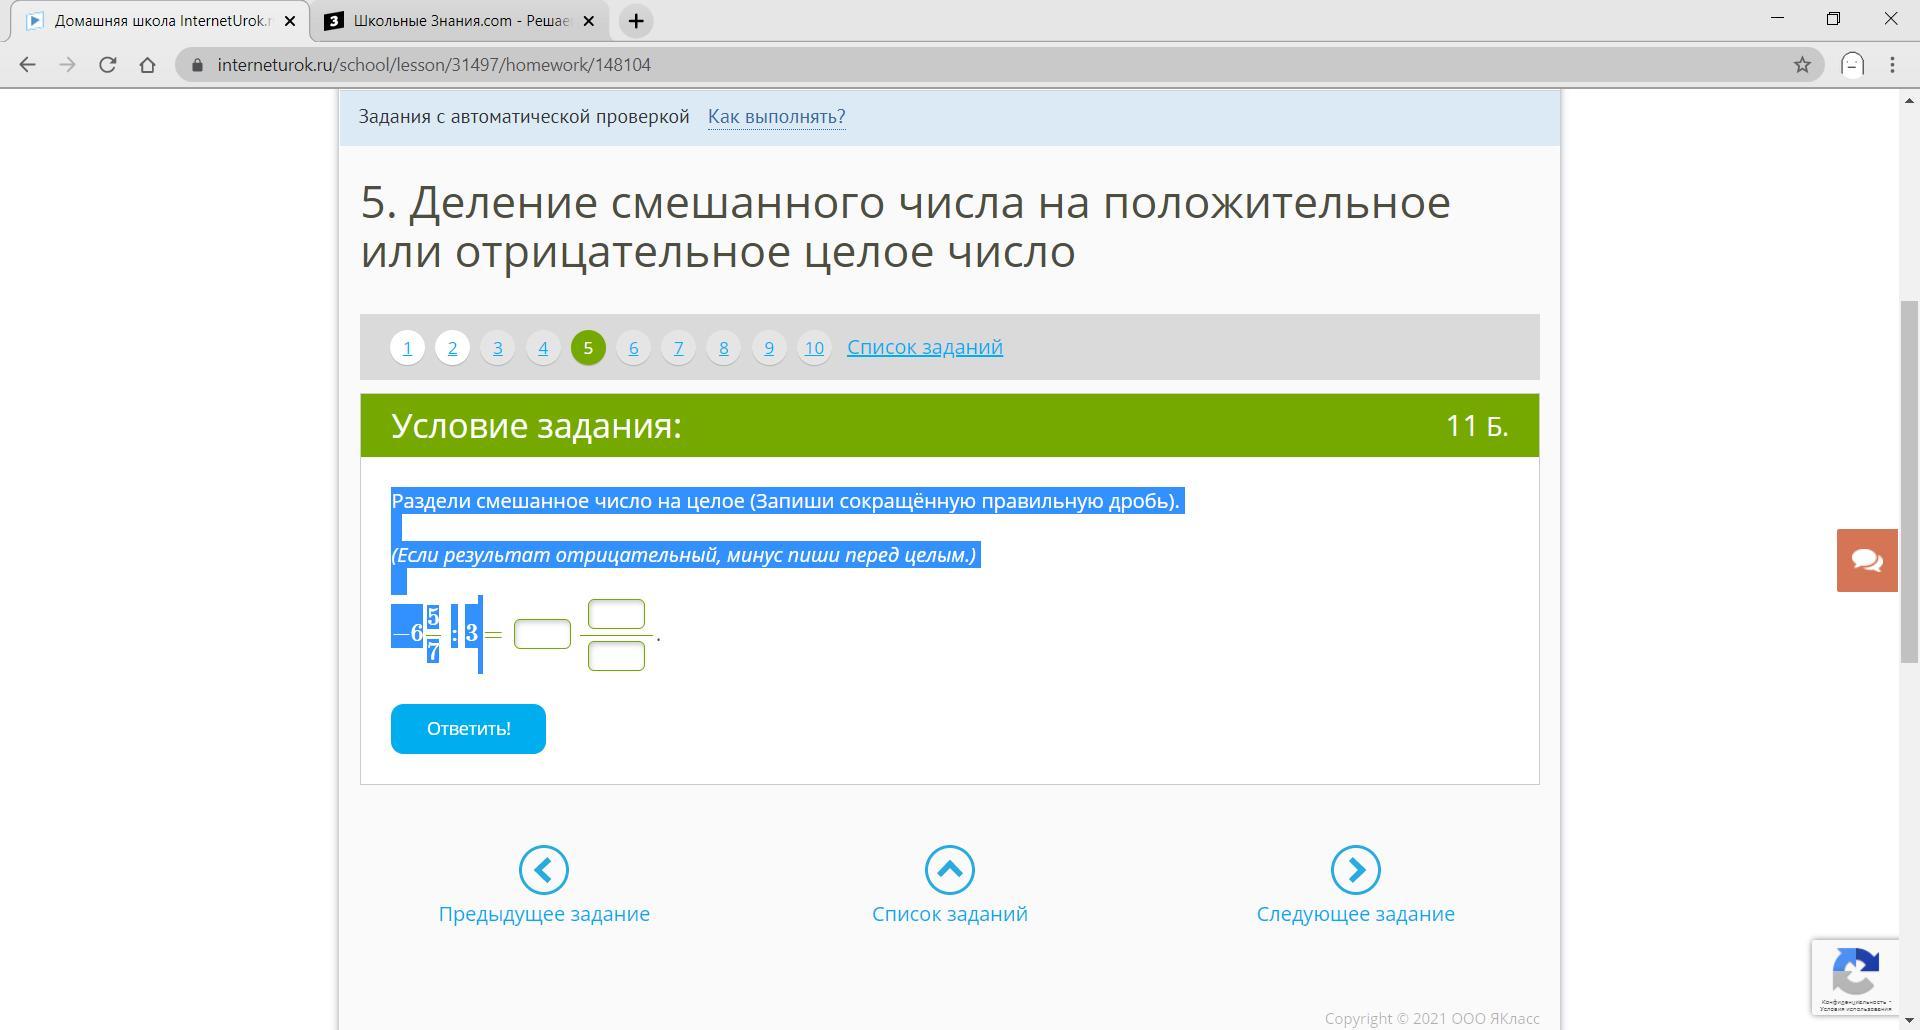Image resolution: width=1920 pixels, height=1030 pixels.
Task: Click the Предыдущее задание text link
Action: [x=544, y=914]
